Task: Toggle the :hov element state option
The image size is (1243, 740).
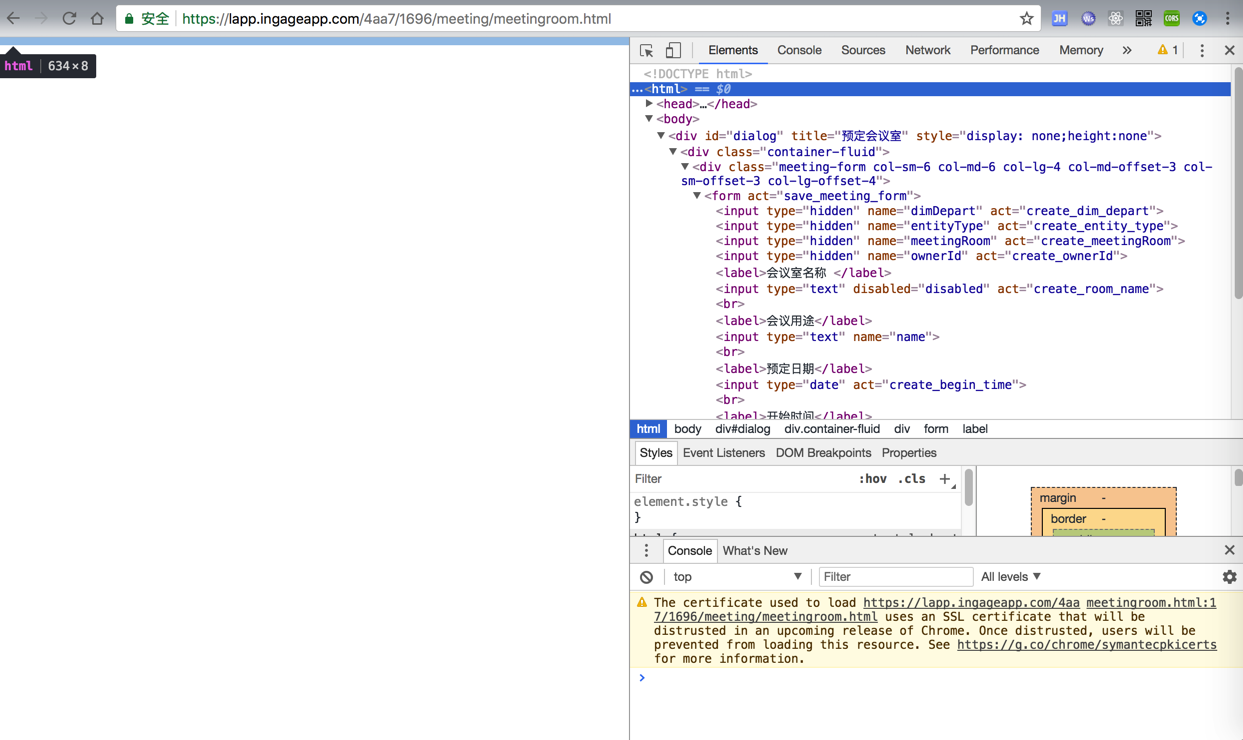Action: pyautogui.click(x=872, y=479)
